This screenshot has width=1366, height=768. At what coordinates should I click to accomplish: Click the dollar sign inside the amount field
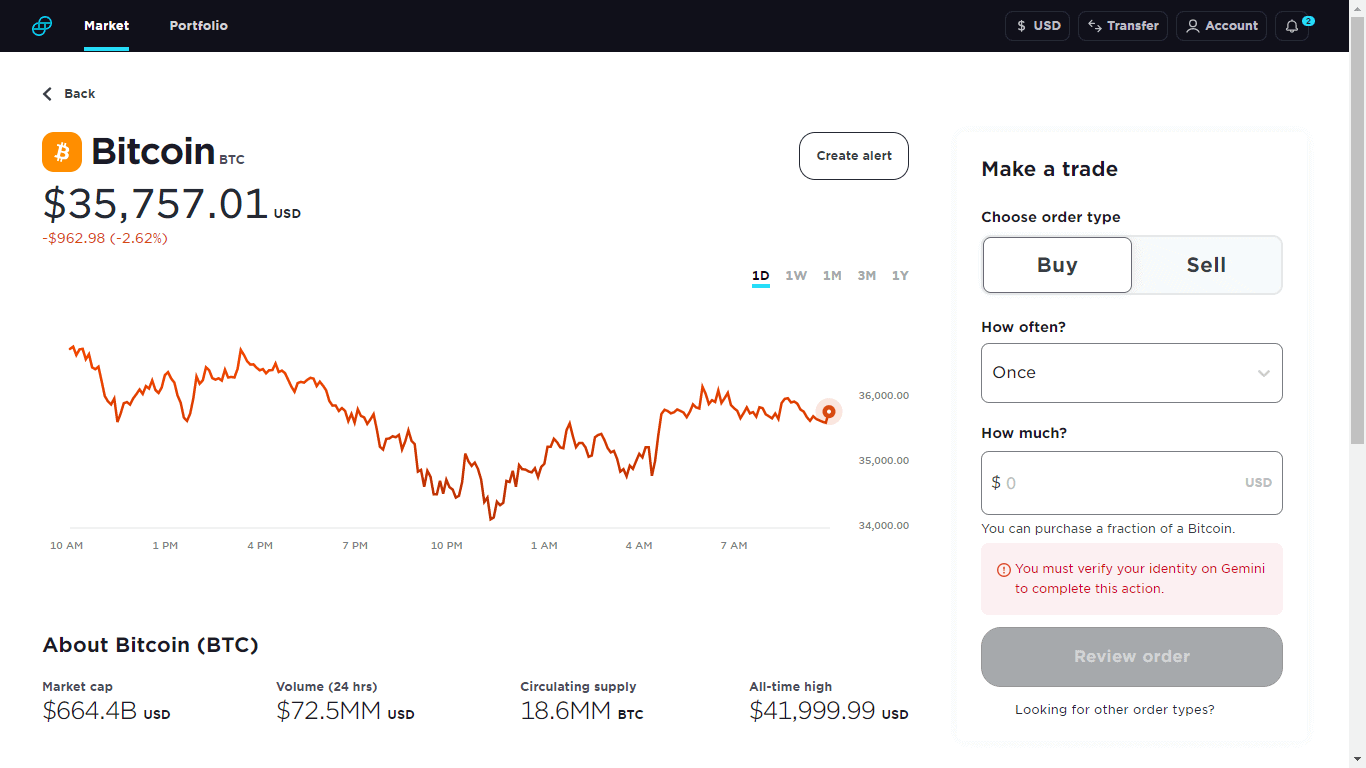[996, 483]
